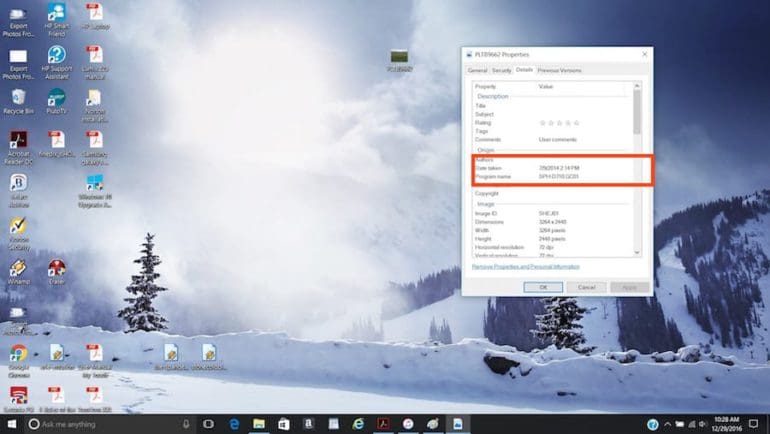The width and height of the screenshot is (770, 434).
Task: Set the first star in Rating
Action: click(x=543, y=123)
